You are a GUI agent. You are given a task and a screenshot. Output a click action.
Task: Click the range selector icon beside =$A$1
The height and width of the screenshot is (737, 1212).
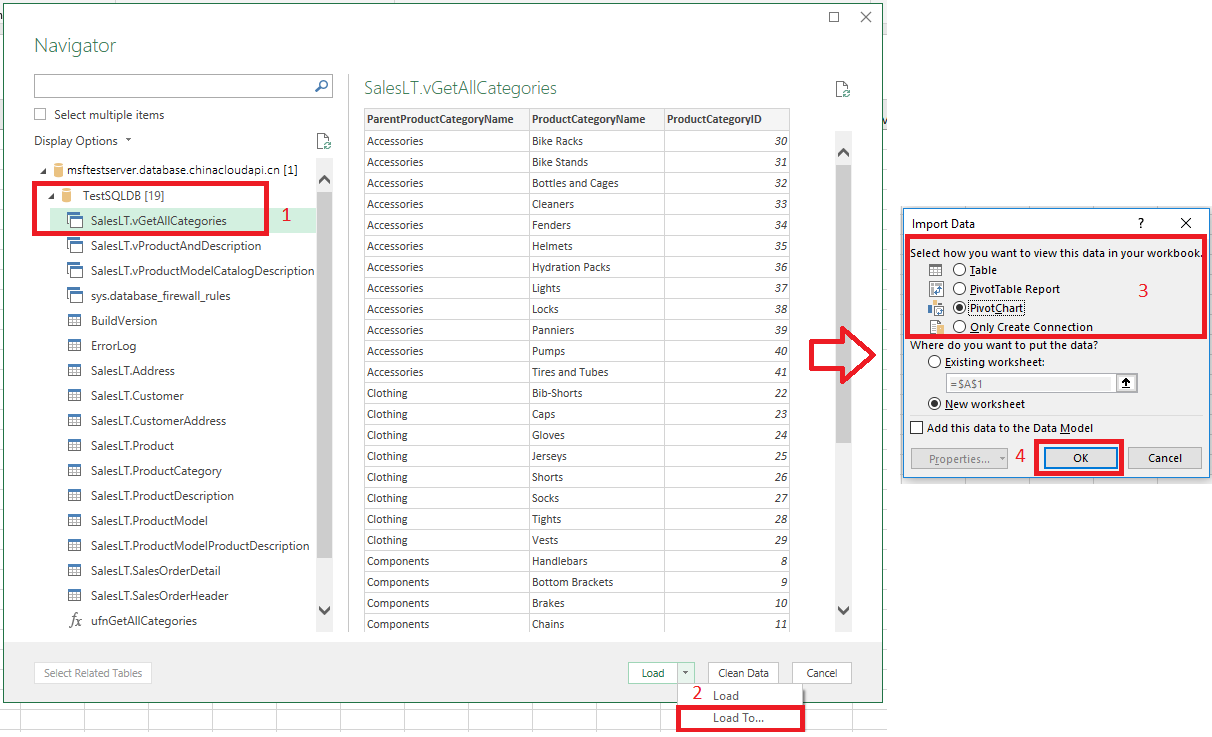pos(1126,383)
